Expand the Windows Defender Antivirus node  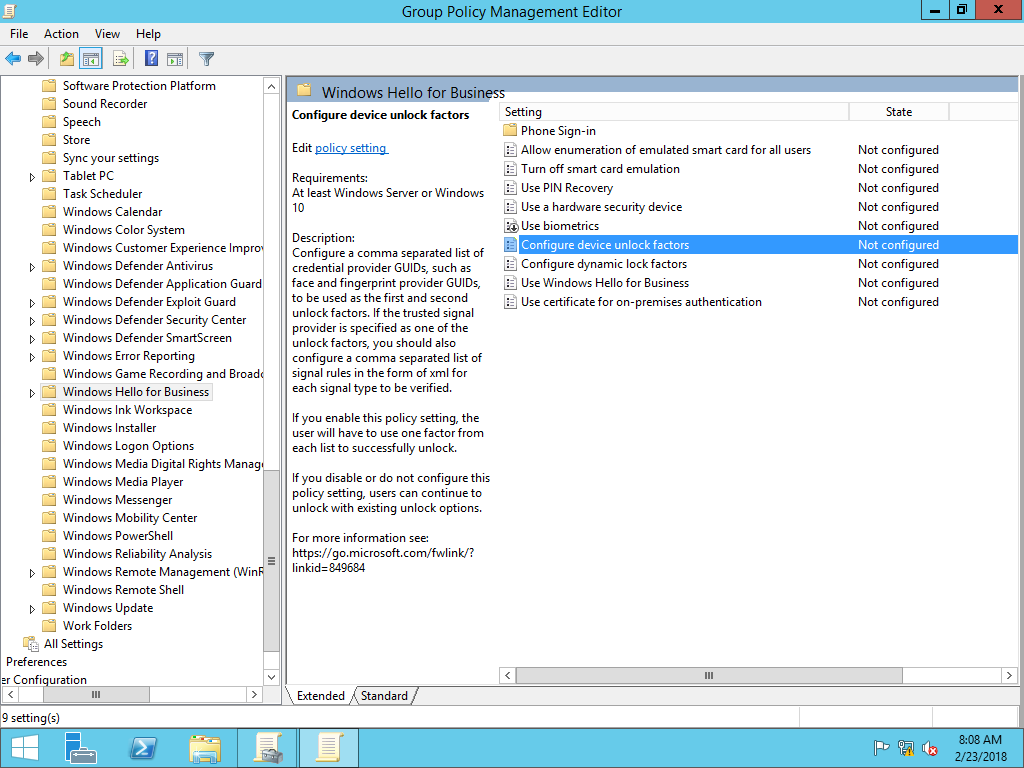32,267
